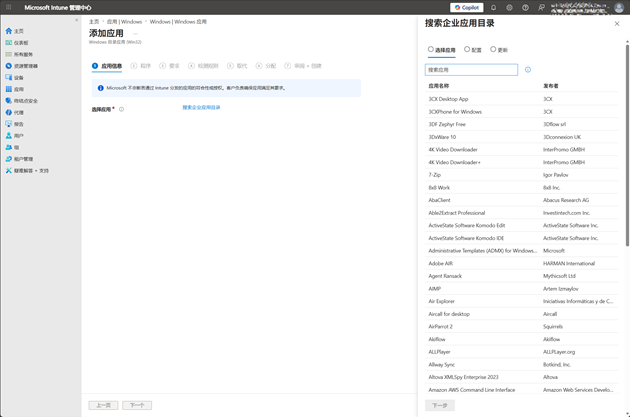The width and height of the screenshot is (630, 417).
Task: Select ActiveState Software Komodo IDE row
Action: coord(522,238)
